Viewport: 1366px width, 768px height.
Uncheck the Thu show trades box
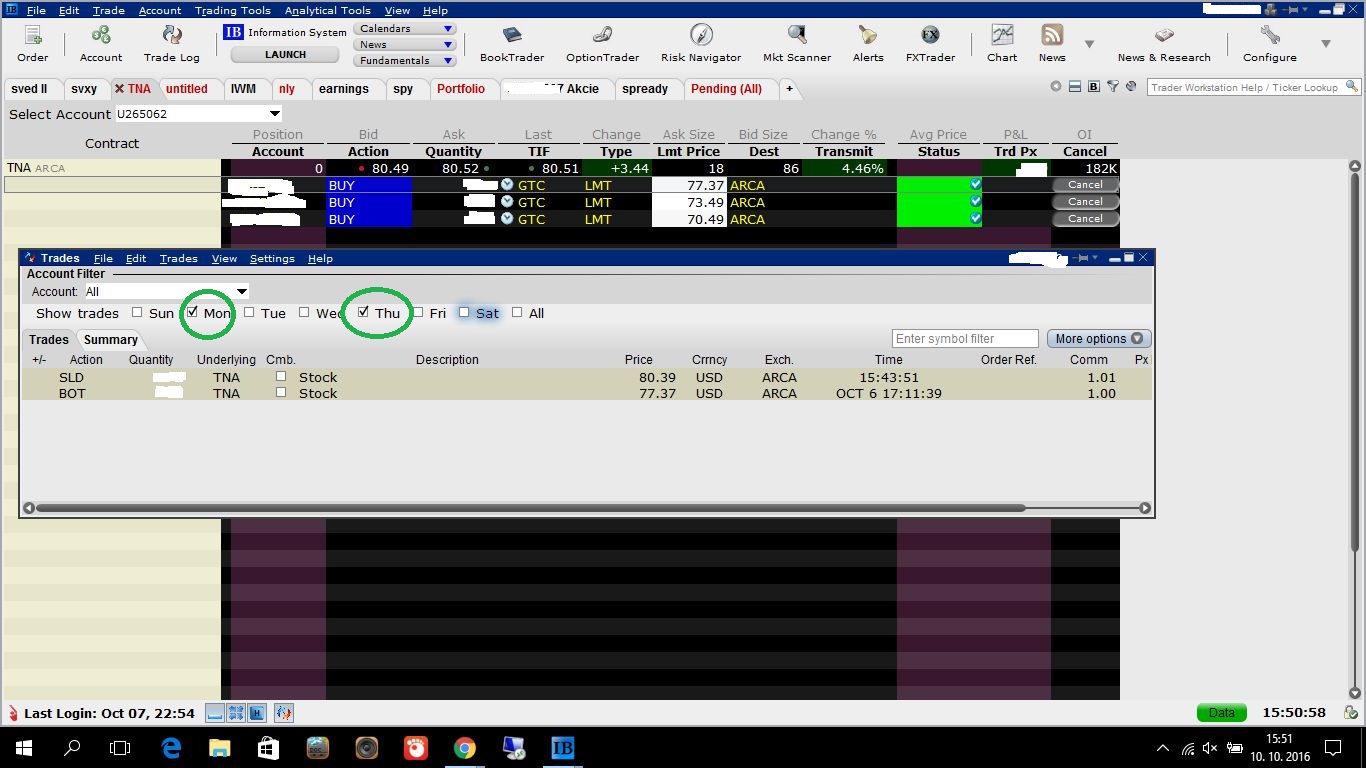[364, 312]
